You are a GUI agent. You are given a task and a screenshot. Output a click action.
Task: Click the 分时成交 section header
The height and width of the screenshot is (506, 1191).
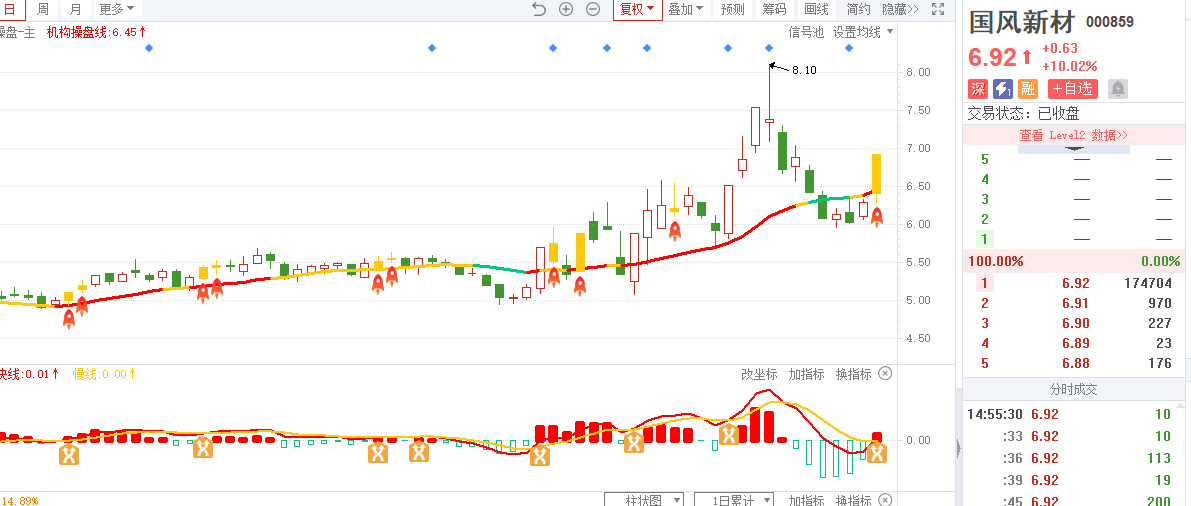click(1073, 390)
